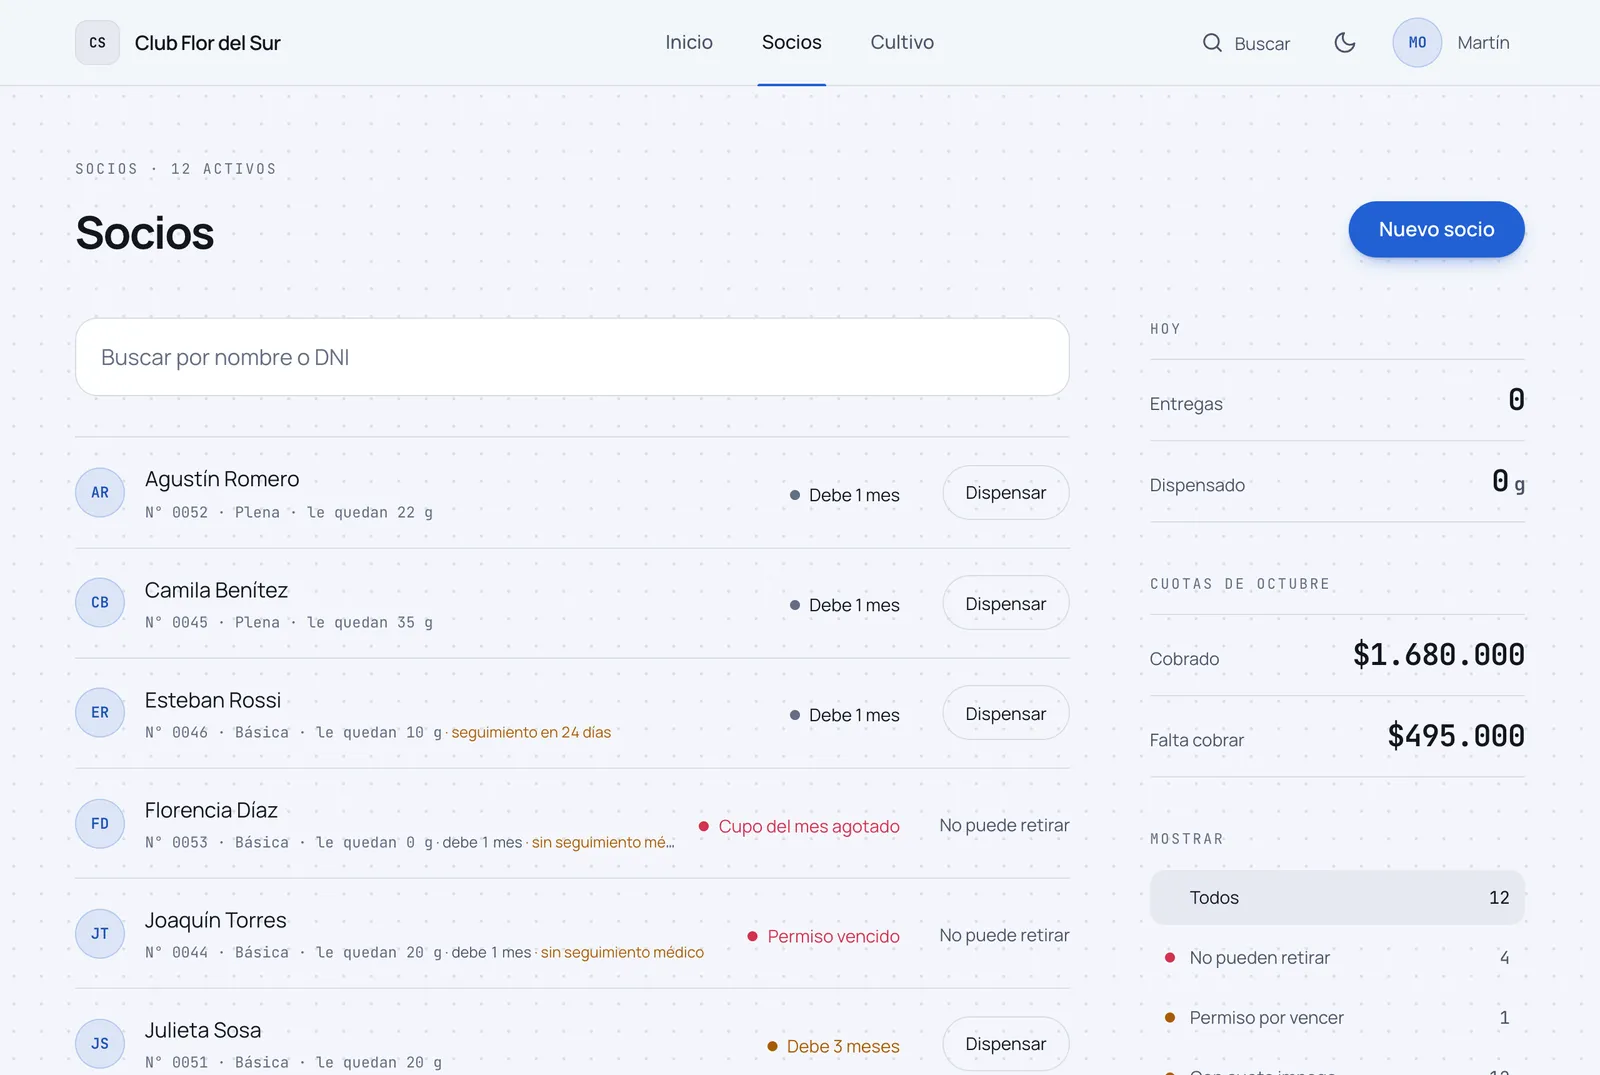Screen dimensions: 1600x1075
Task: Click the Entregas row in Hoy
Action: pyautogui.click(x=1337, y=401)
